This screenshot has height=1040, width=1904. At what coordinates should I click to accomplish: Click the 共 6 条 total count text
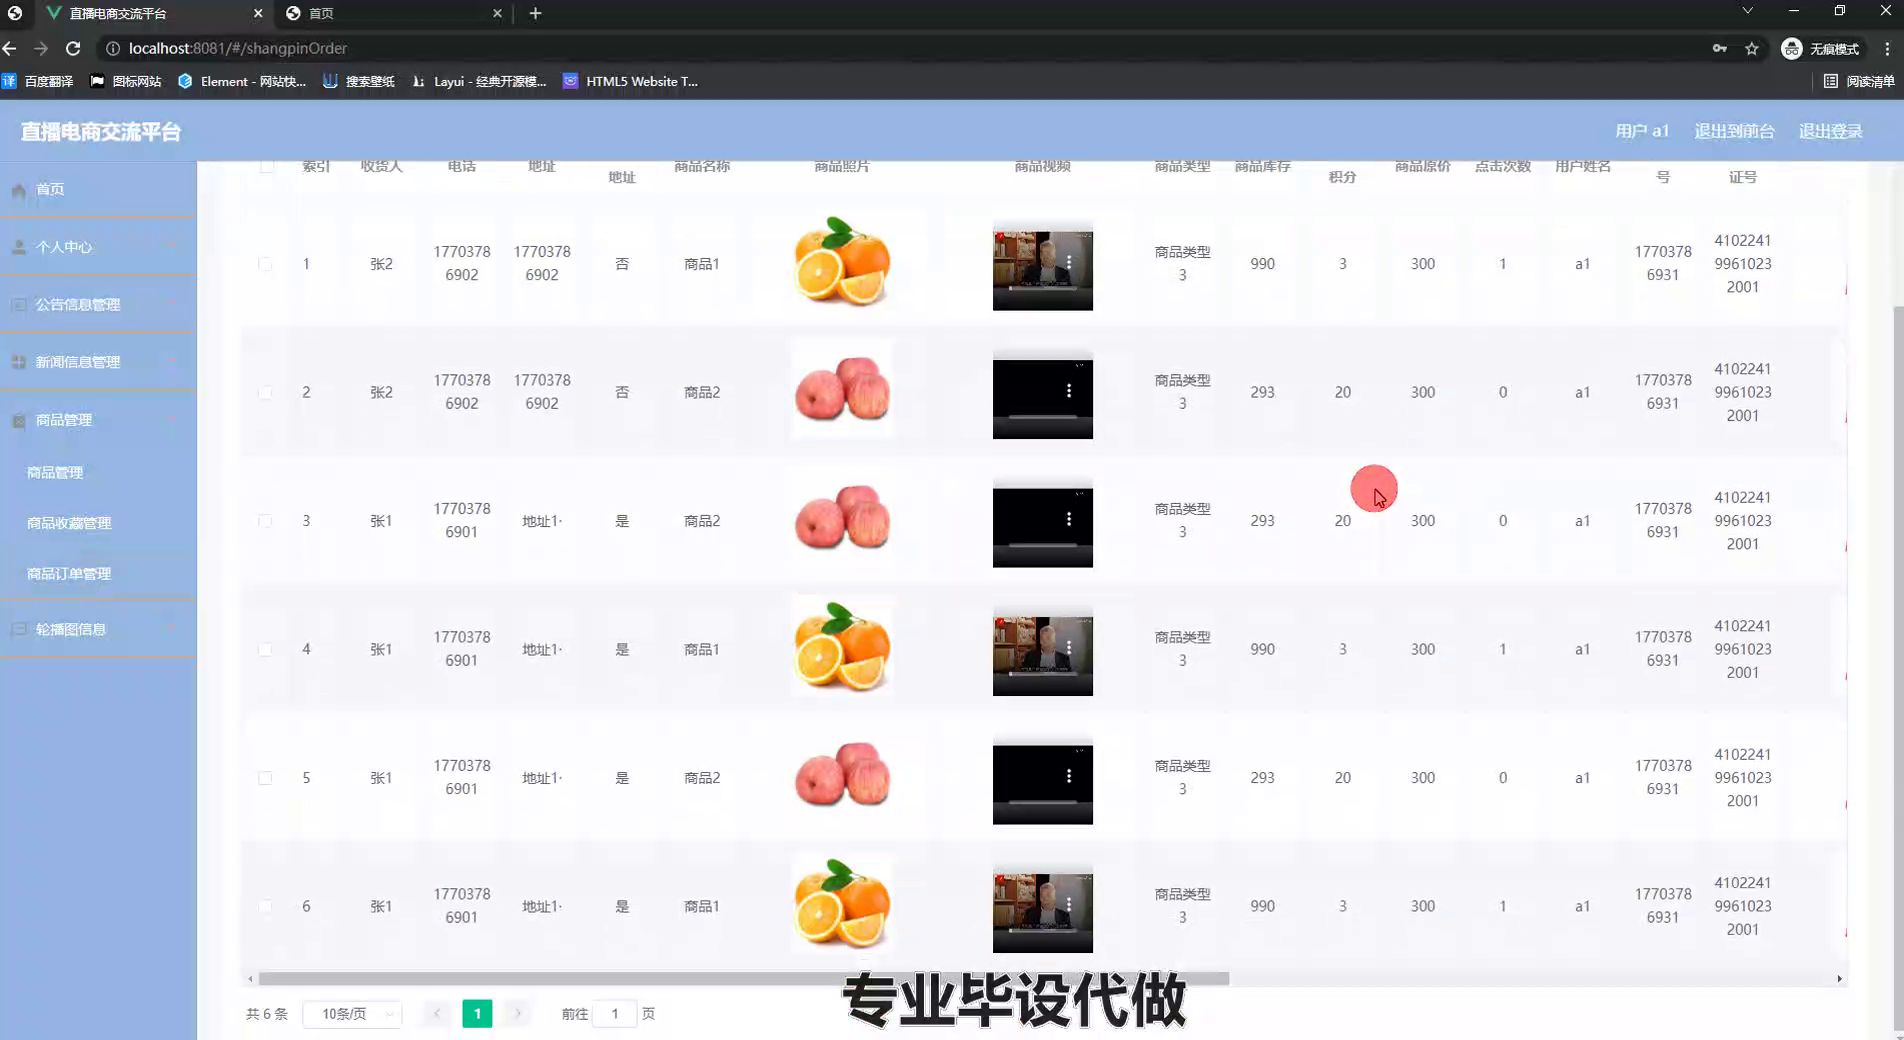[267, 1014]
